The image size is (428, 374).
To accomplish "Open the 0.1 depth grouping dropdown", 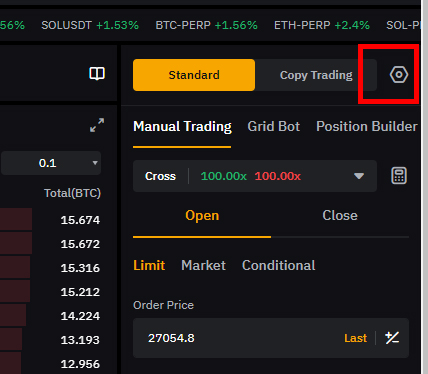I will [x=51, y=163].
